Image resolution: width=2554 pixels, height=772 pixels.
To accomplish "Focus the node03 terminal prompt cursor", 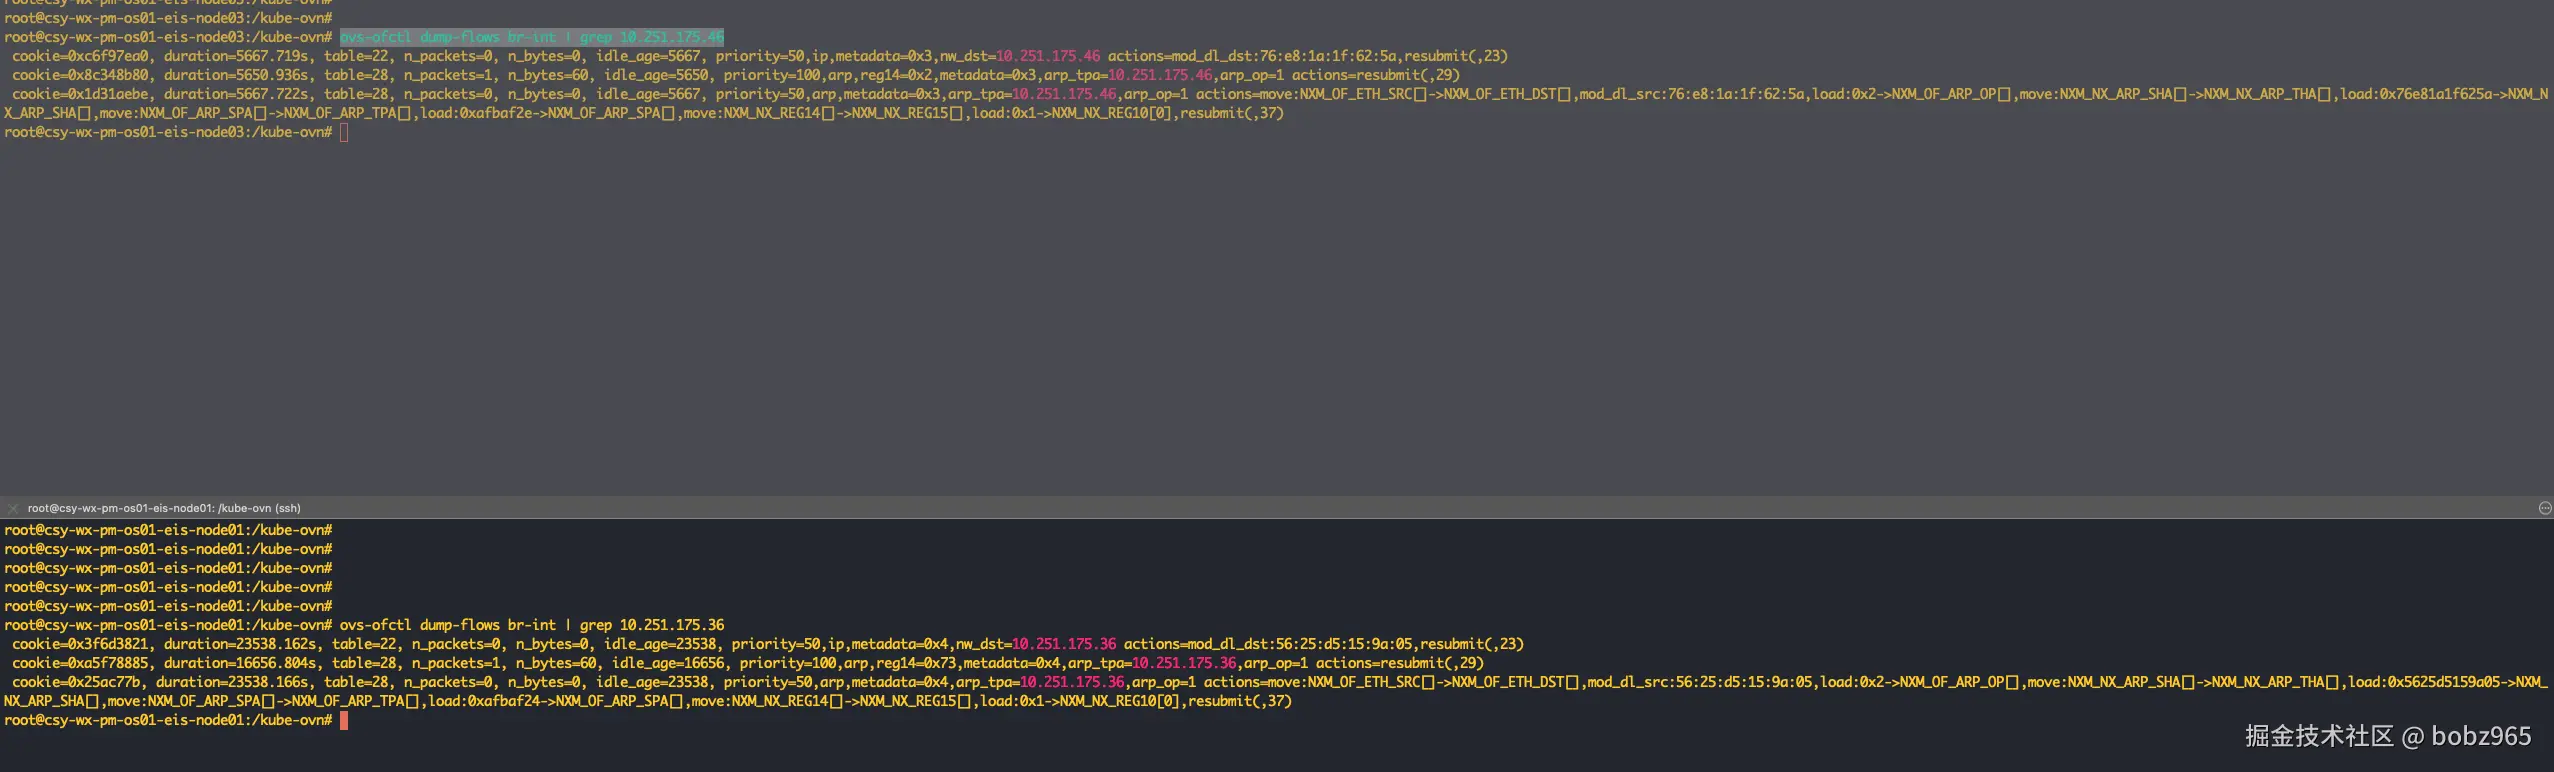I will (x=344, y=132).
